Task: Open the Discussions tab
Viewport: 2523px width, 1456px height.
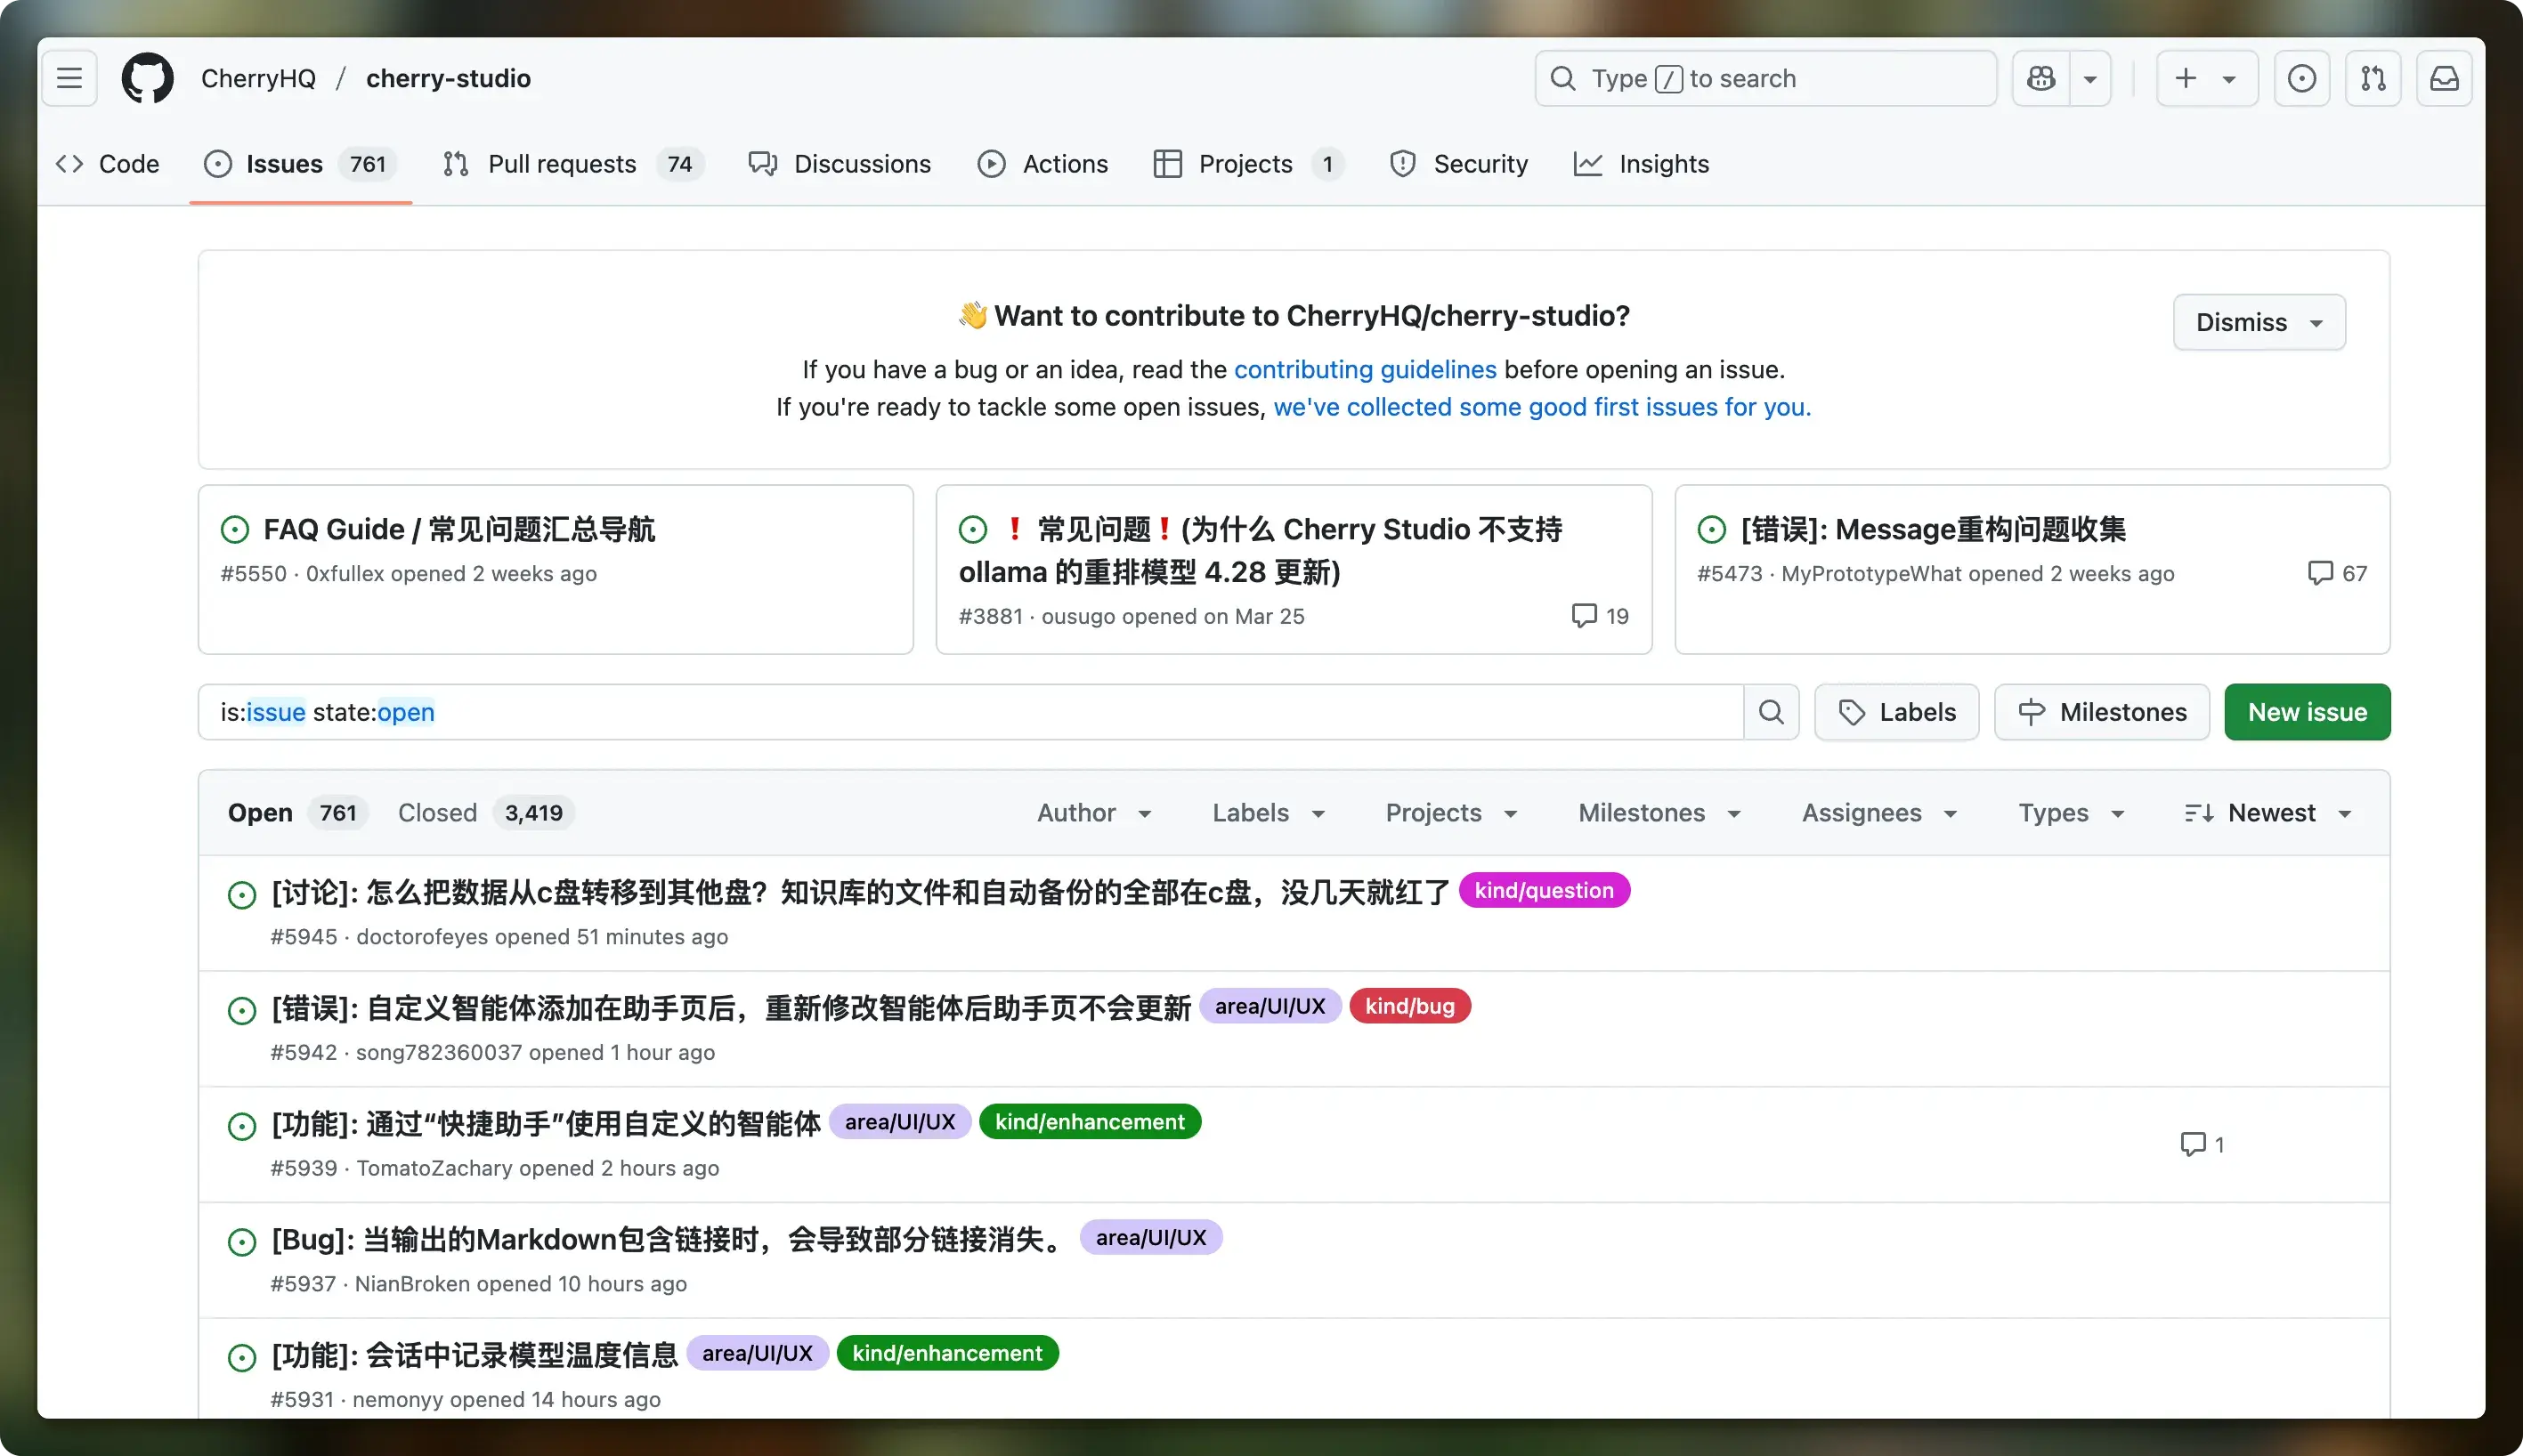Action: click(x=861, y=163)
